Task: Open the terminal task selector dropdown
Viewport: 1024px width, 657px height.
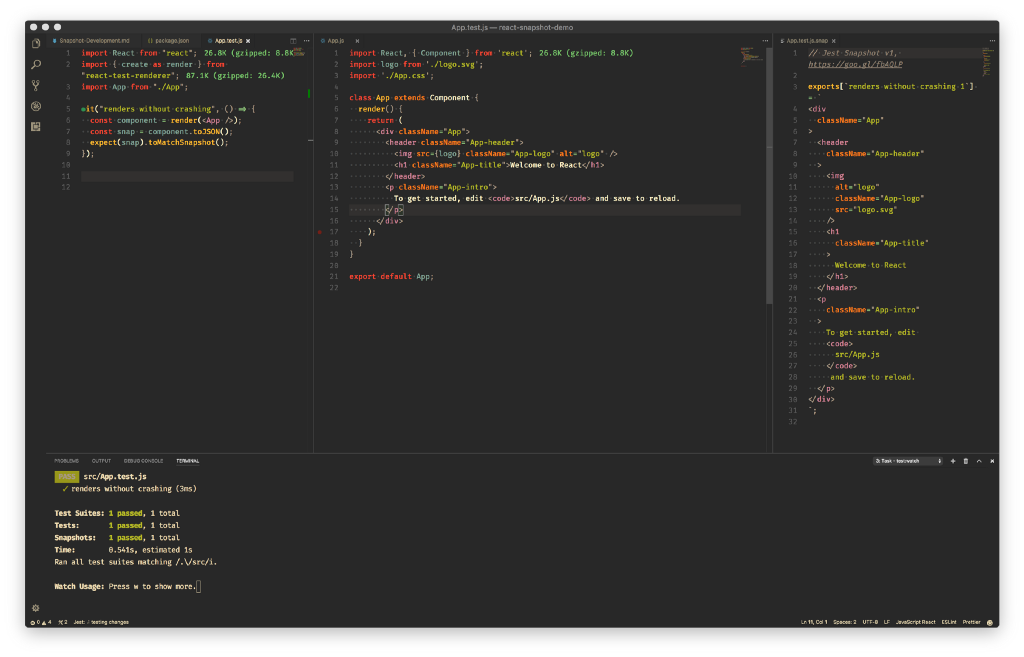Action: [x=908, y=461]
